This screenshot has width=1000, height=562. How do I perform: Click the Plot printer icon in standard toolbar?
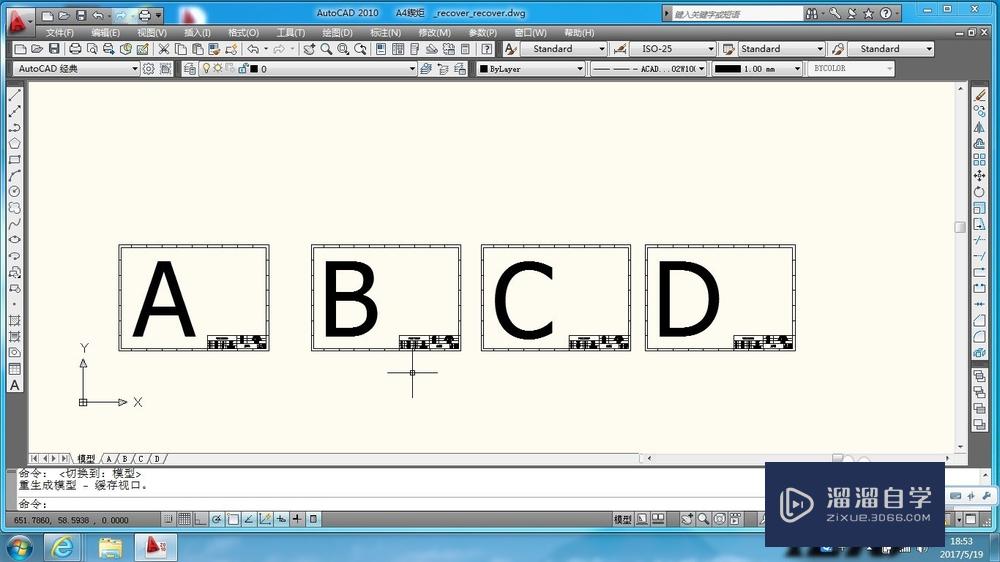coord(75,49)
